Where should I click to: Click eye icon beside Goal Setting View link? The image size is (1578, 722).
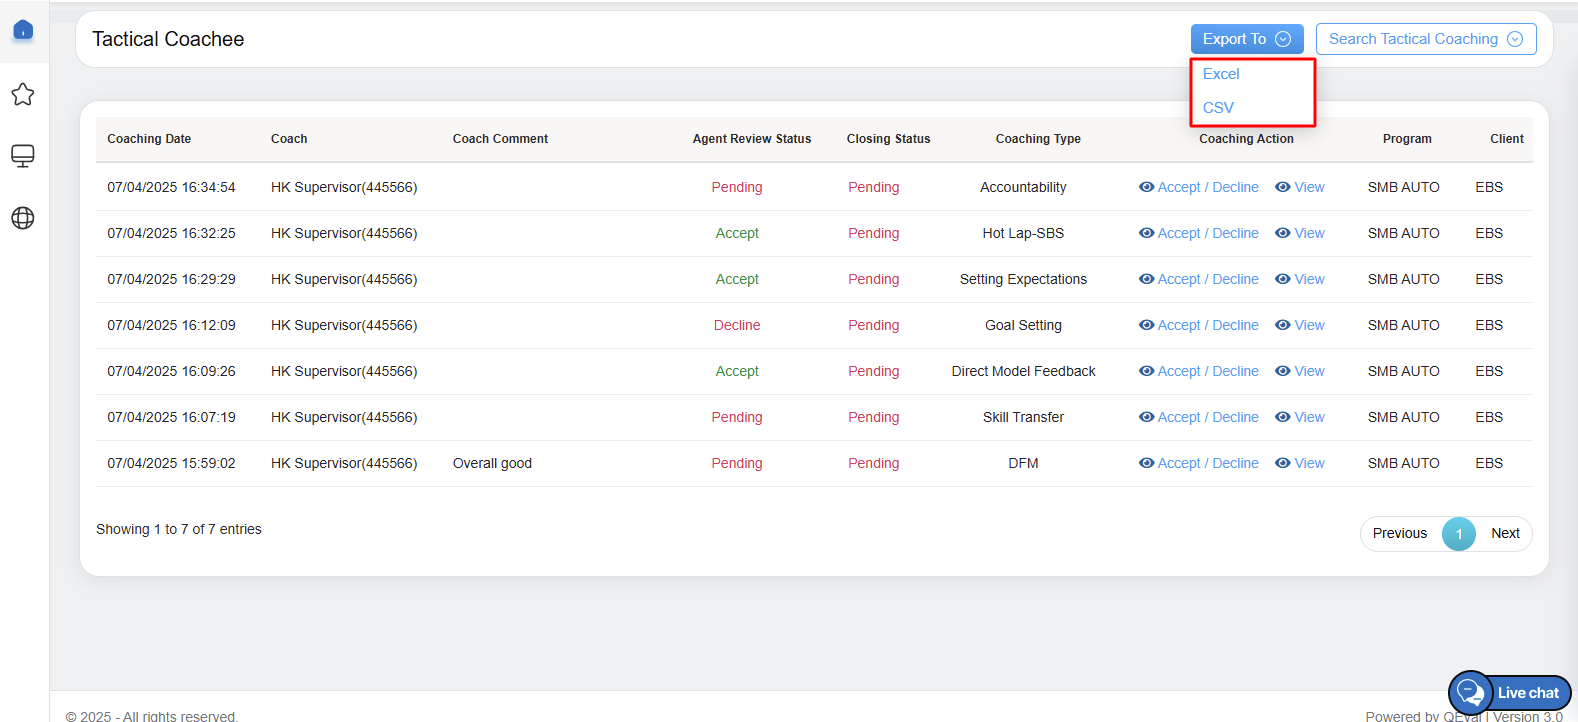coord(1282,325)
